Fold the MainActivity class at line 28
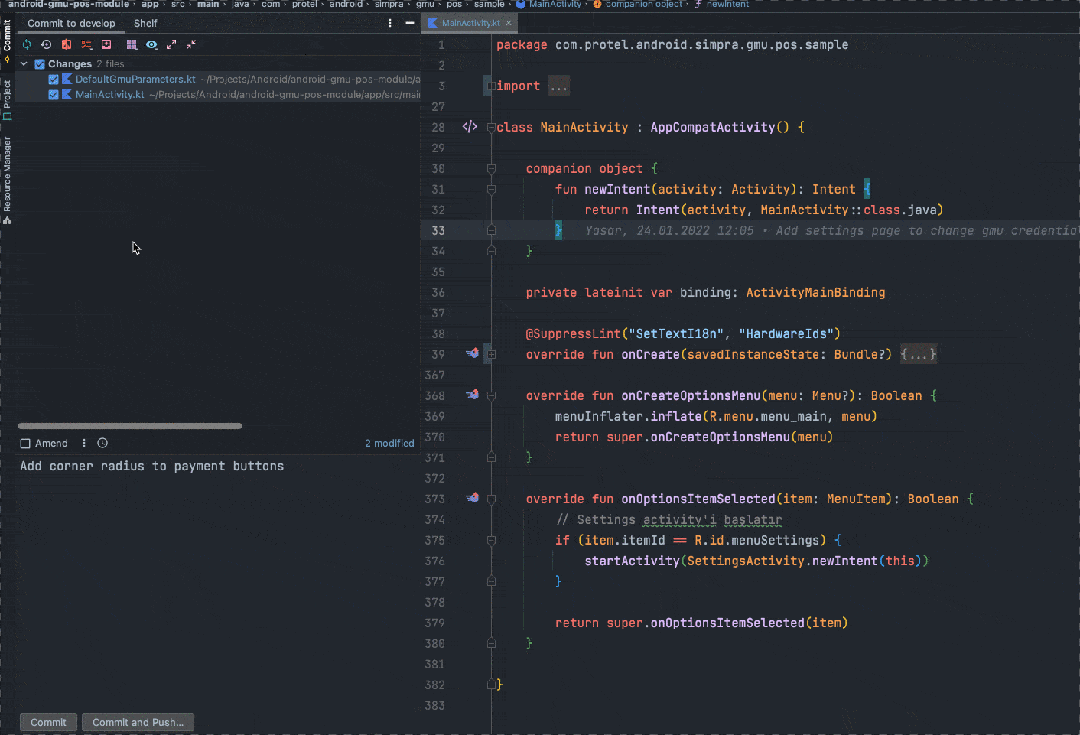The width and height of the screenshot is (1080, 735). click(x=491, y=127)
